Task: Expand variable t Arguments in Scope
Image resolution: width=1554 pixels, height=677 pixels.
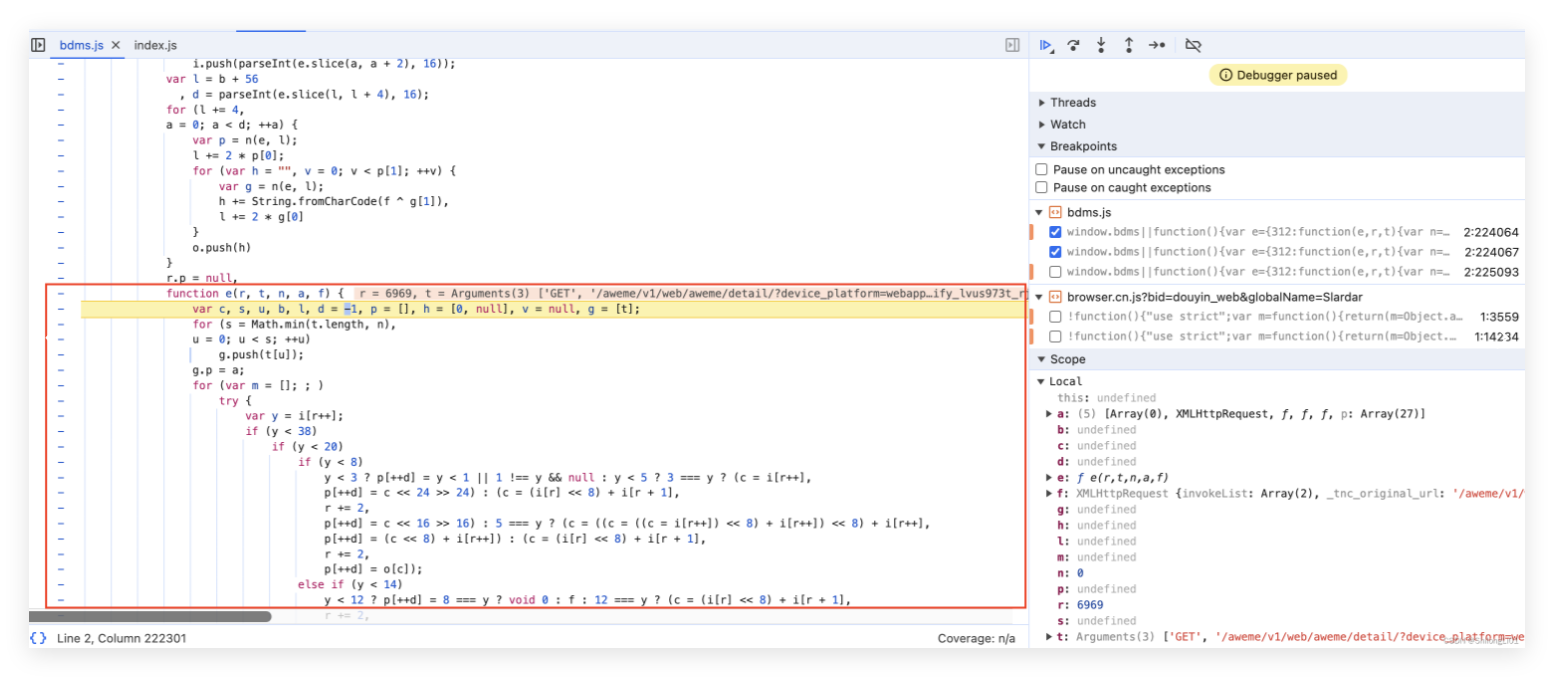Action: 1049,637
